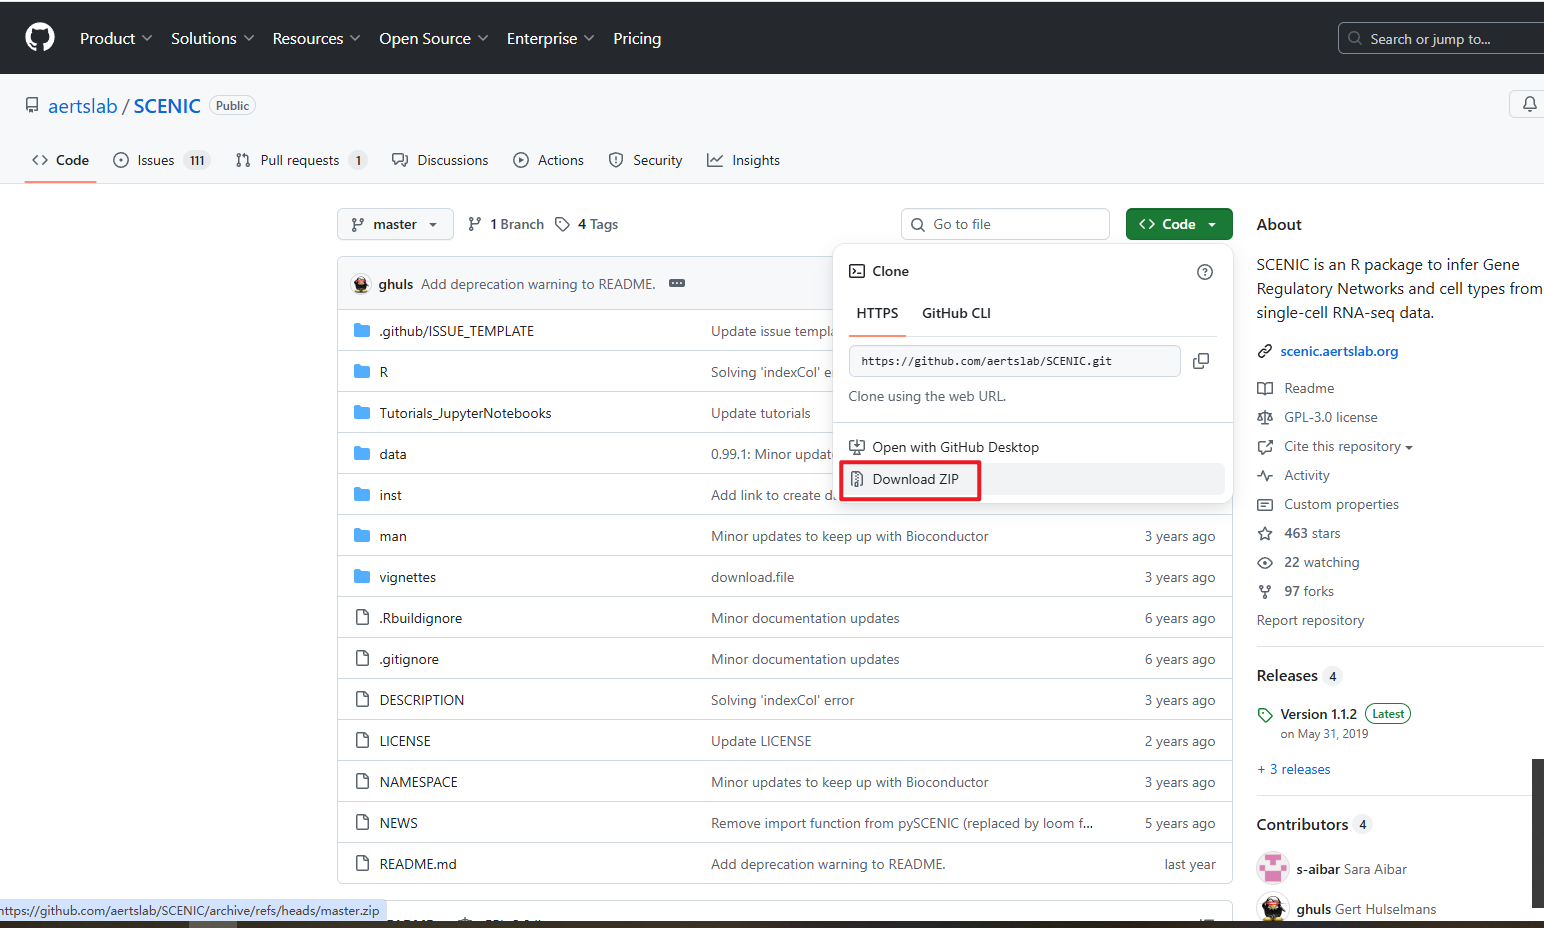Copy the clone URL with copy icon

point(1201,361)
